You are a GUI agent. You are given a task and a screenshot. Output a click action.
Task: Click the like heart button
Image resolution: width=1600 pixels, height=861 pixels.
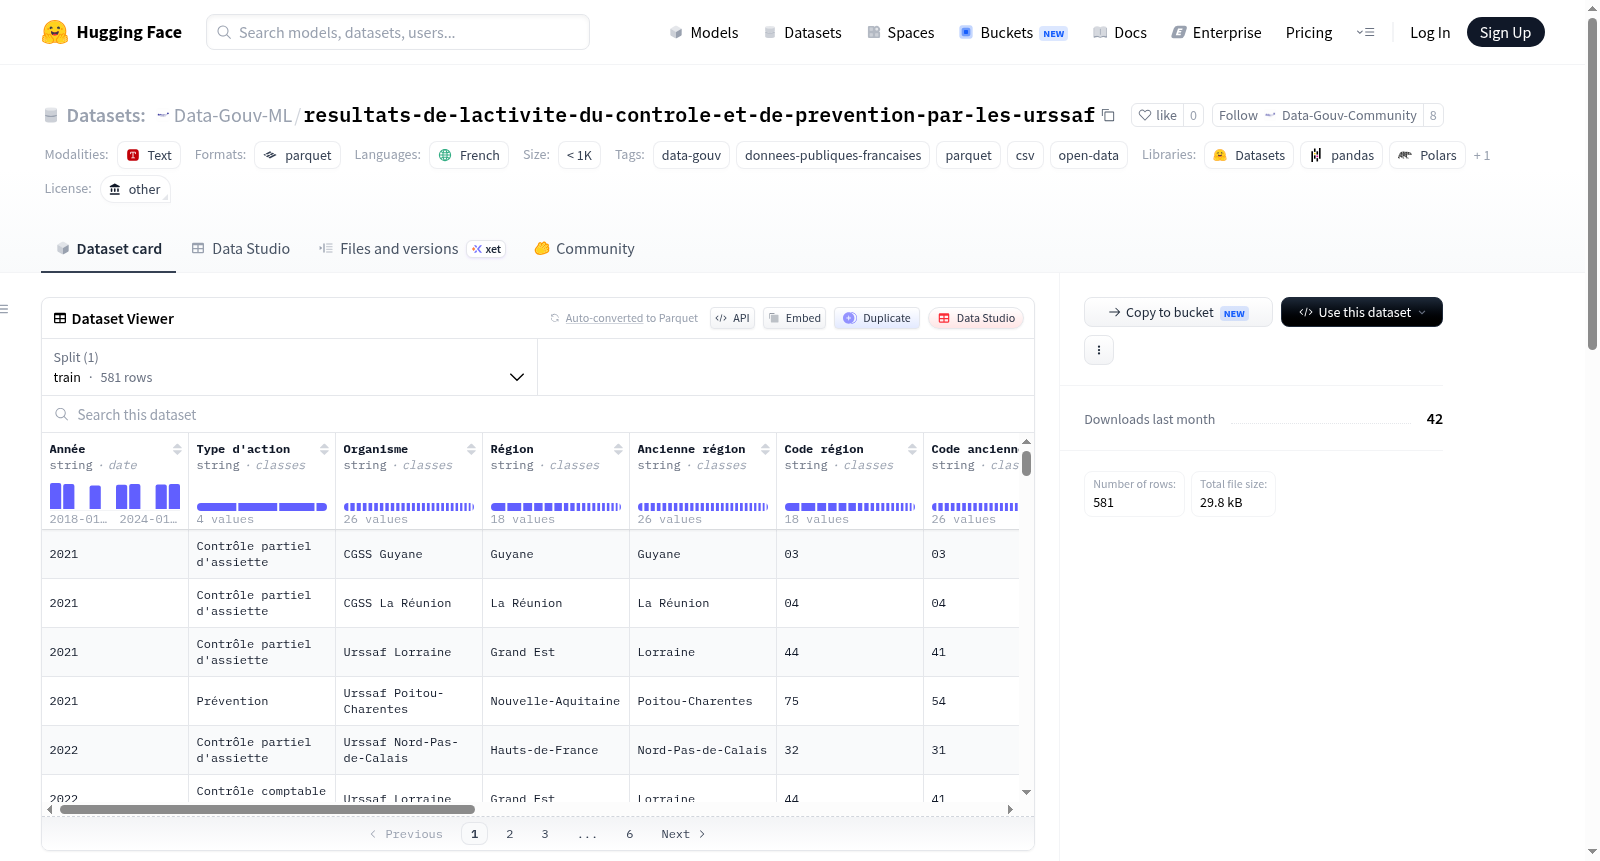(1157, 115)
